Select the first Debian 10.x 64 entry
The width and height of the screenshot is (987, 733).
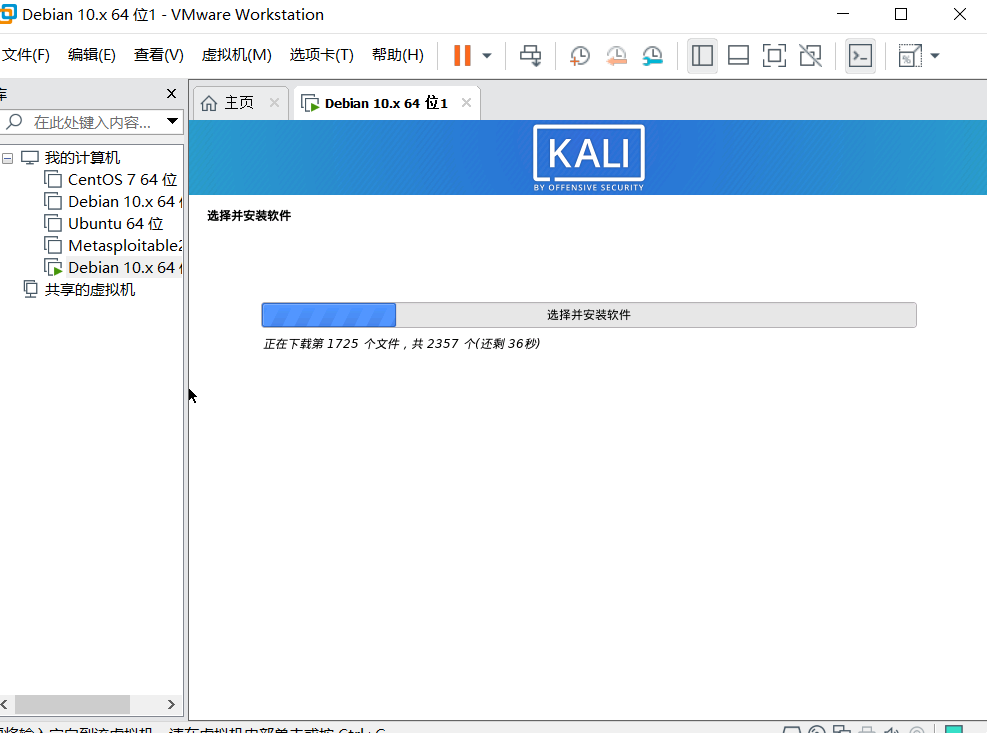[x=125, y=202]
